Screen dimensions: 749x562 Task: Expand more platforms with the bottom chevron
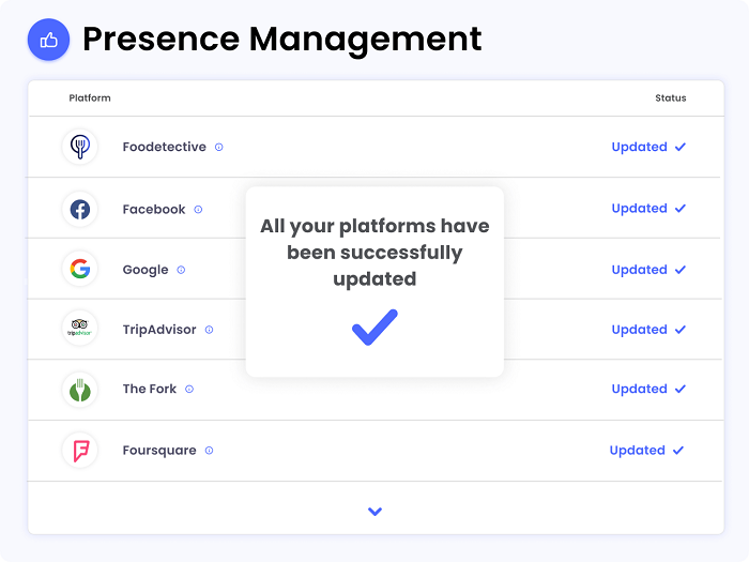[375, 511]
